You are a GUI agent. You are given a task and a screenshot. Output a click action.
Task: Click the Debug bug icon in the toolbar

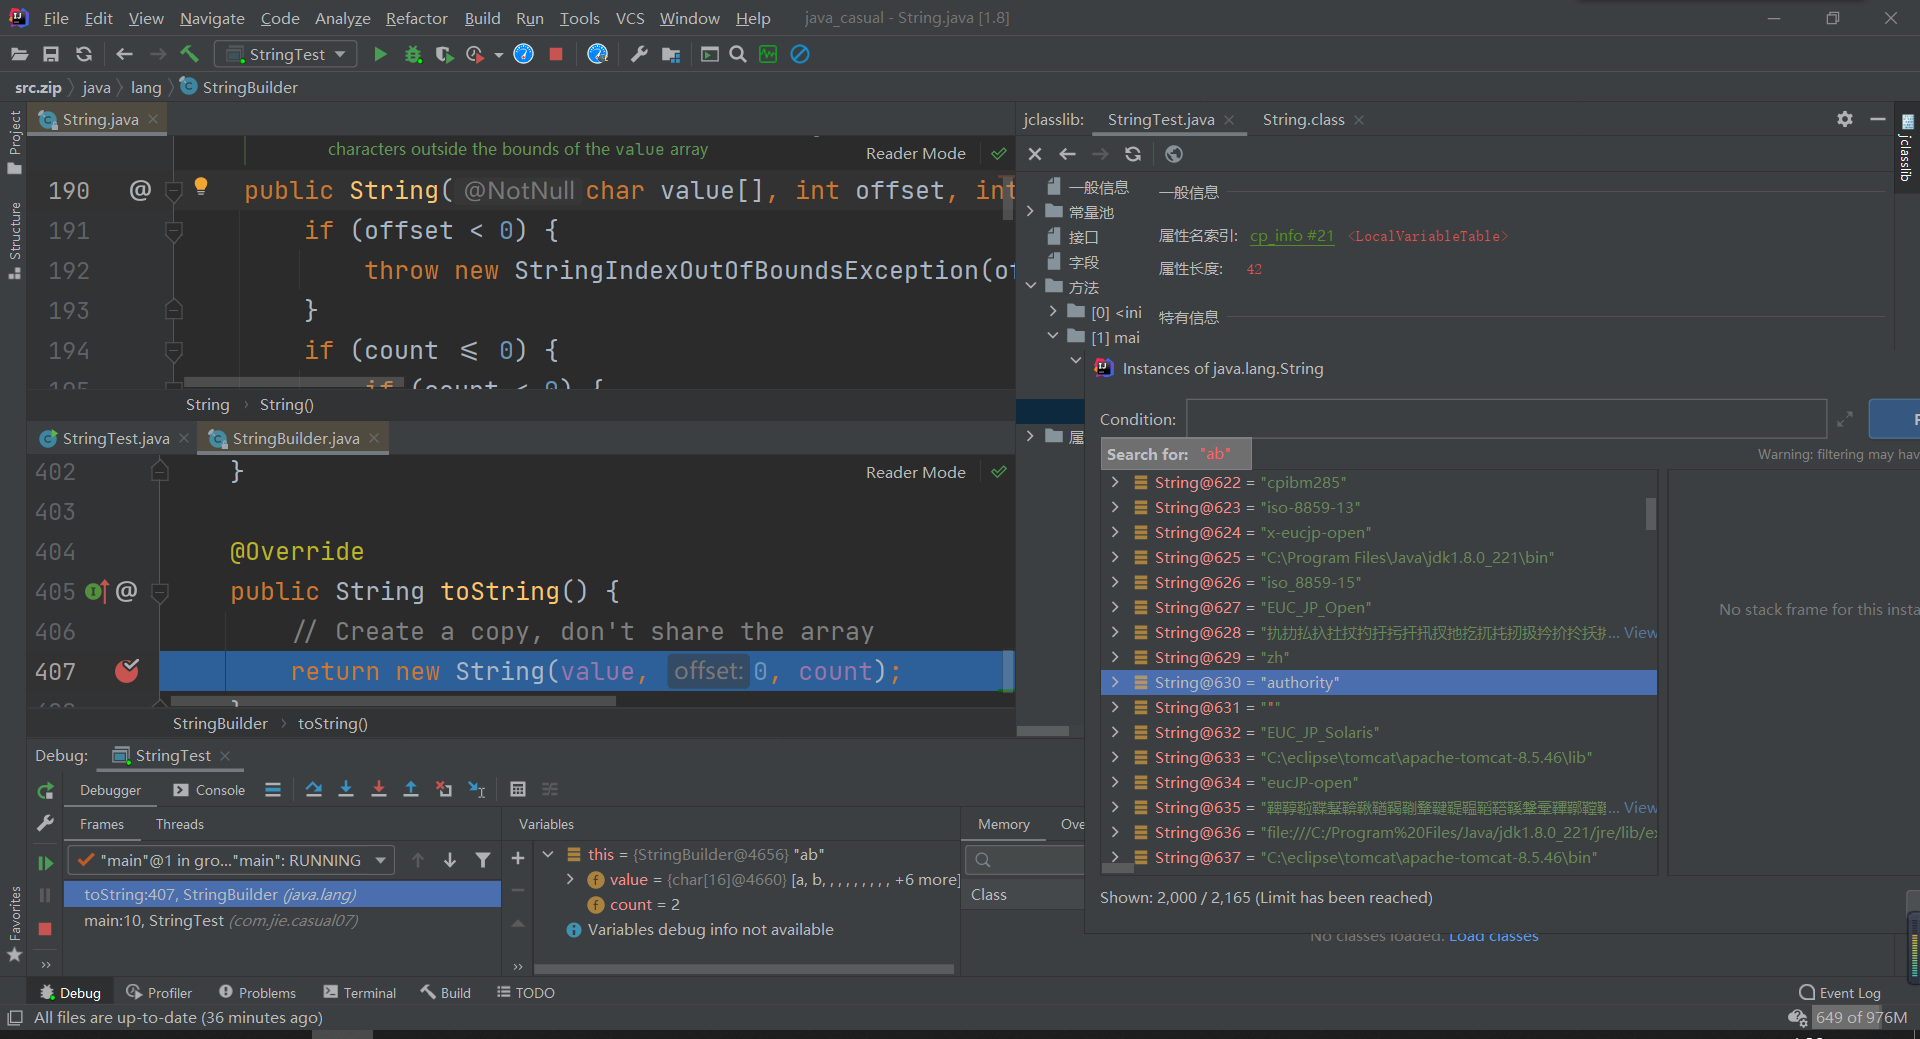tap(413, 54)
